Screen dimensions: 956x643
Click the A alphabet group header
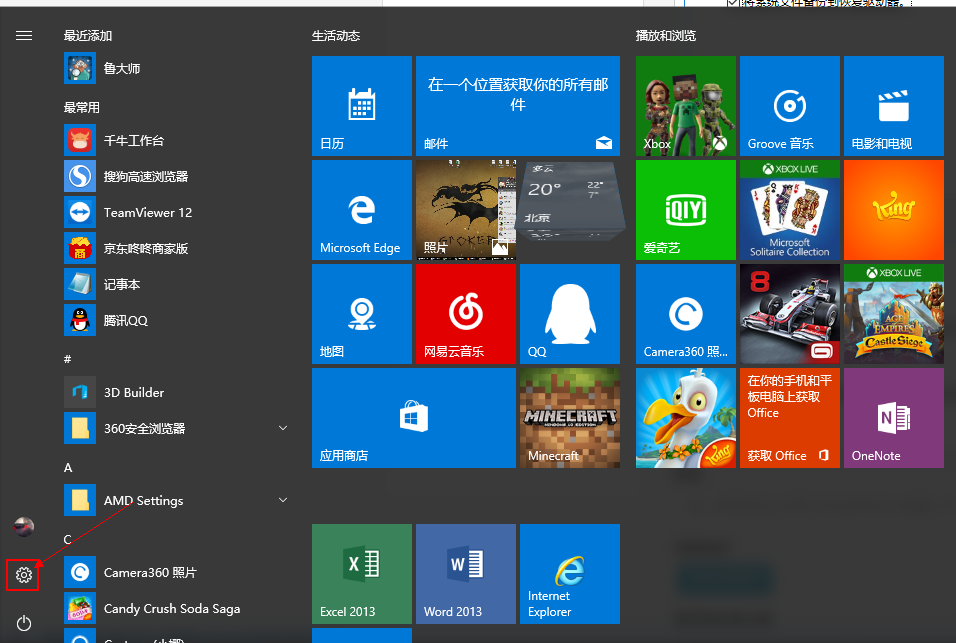68,467
